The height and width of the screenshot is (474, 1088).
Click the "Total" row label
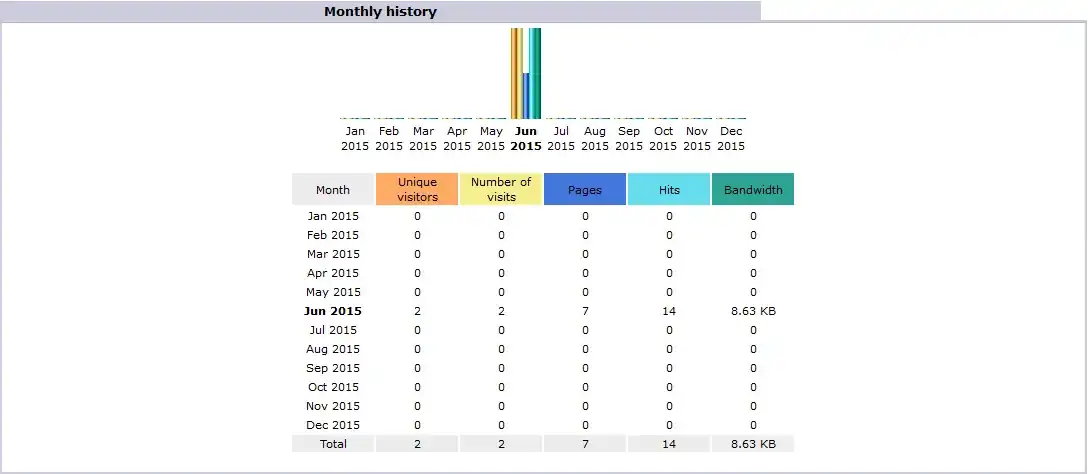coord(333,443)
